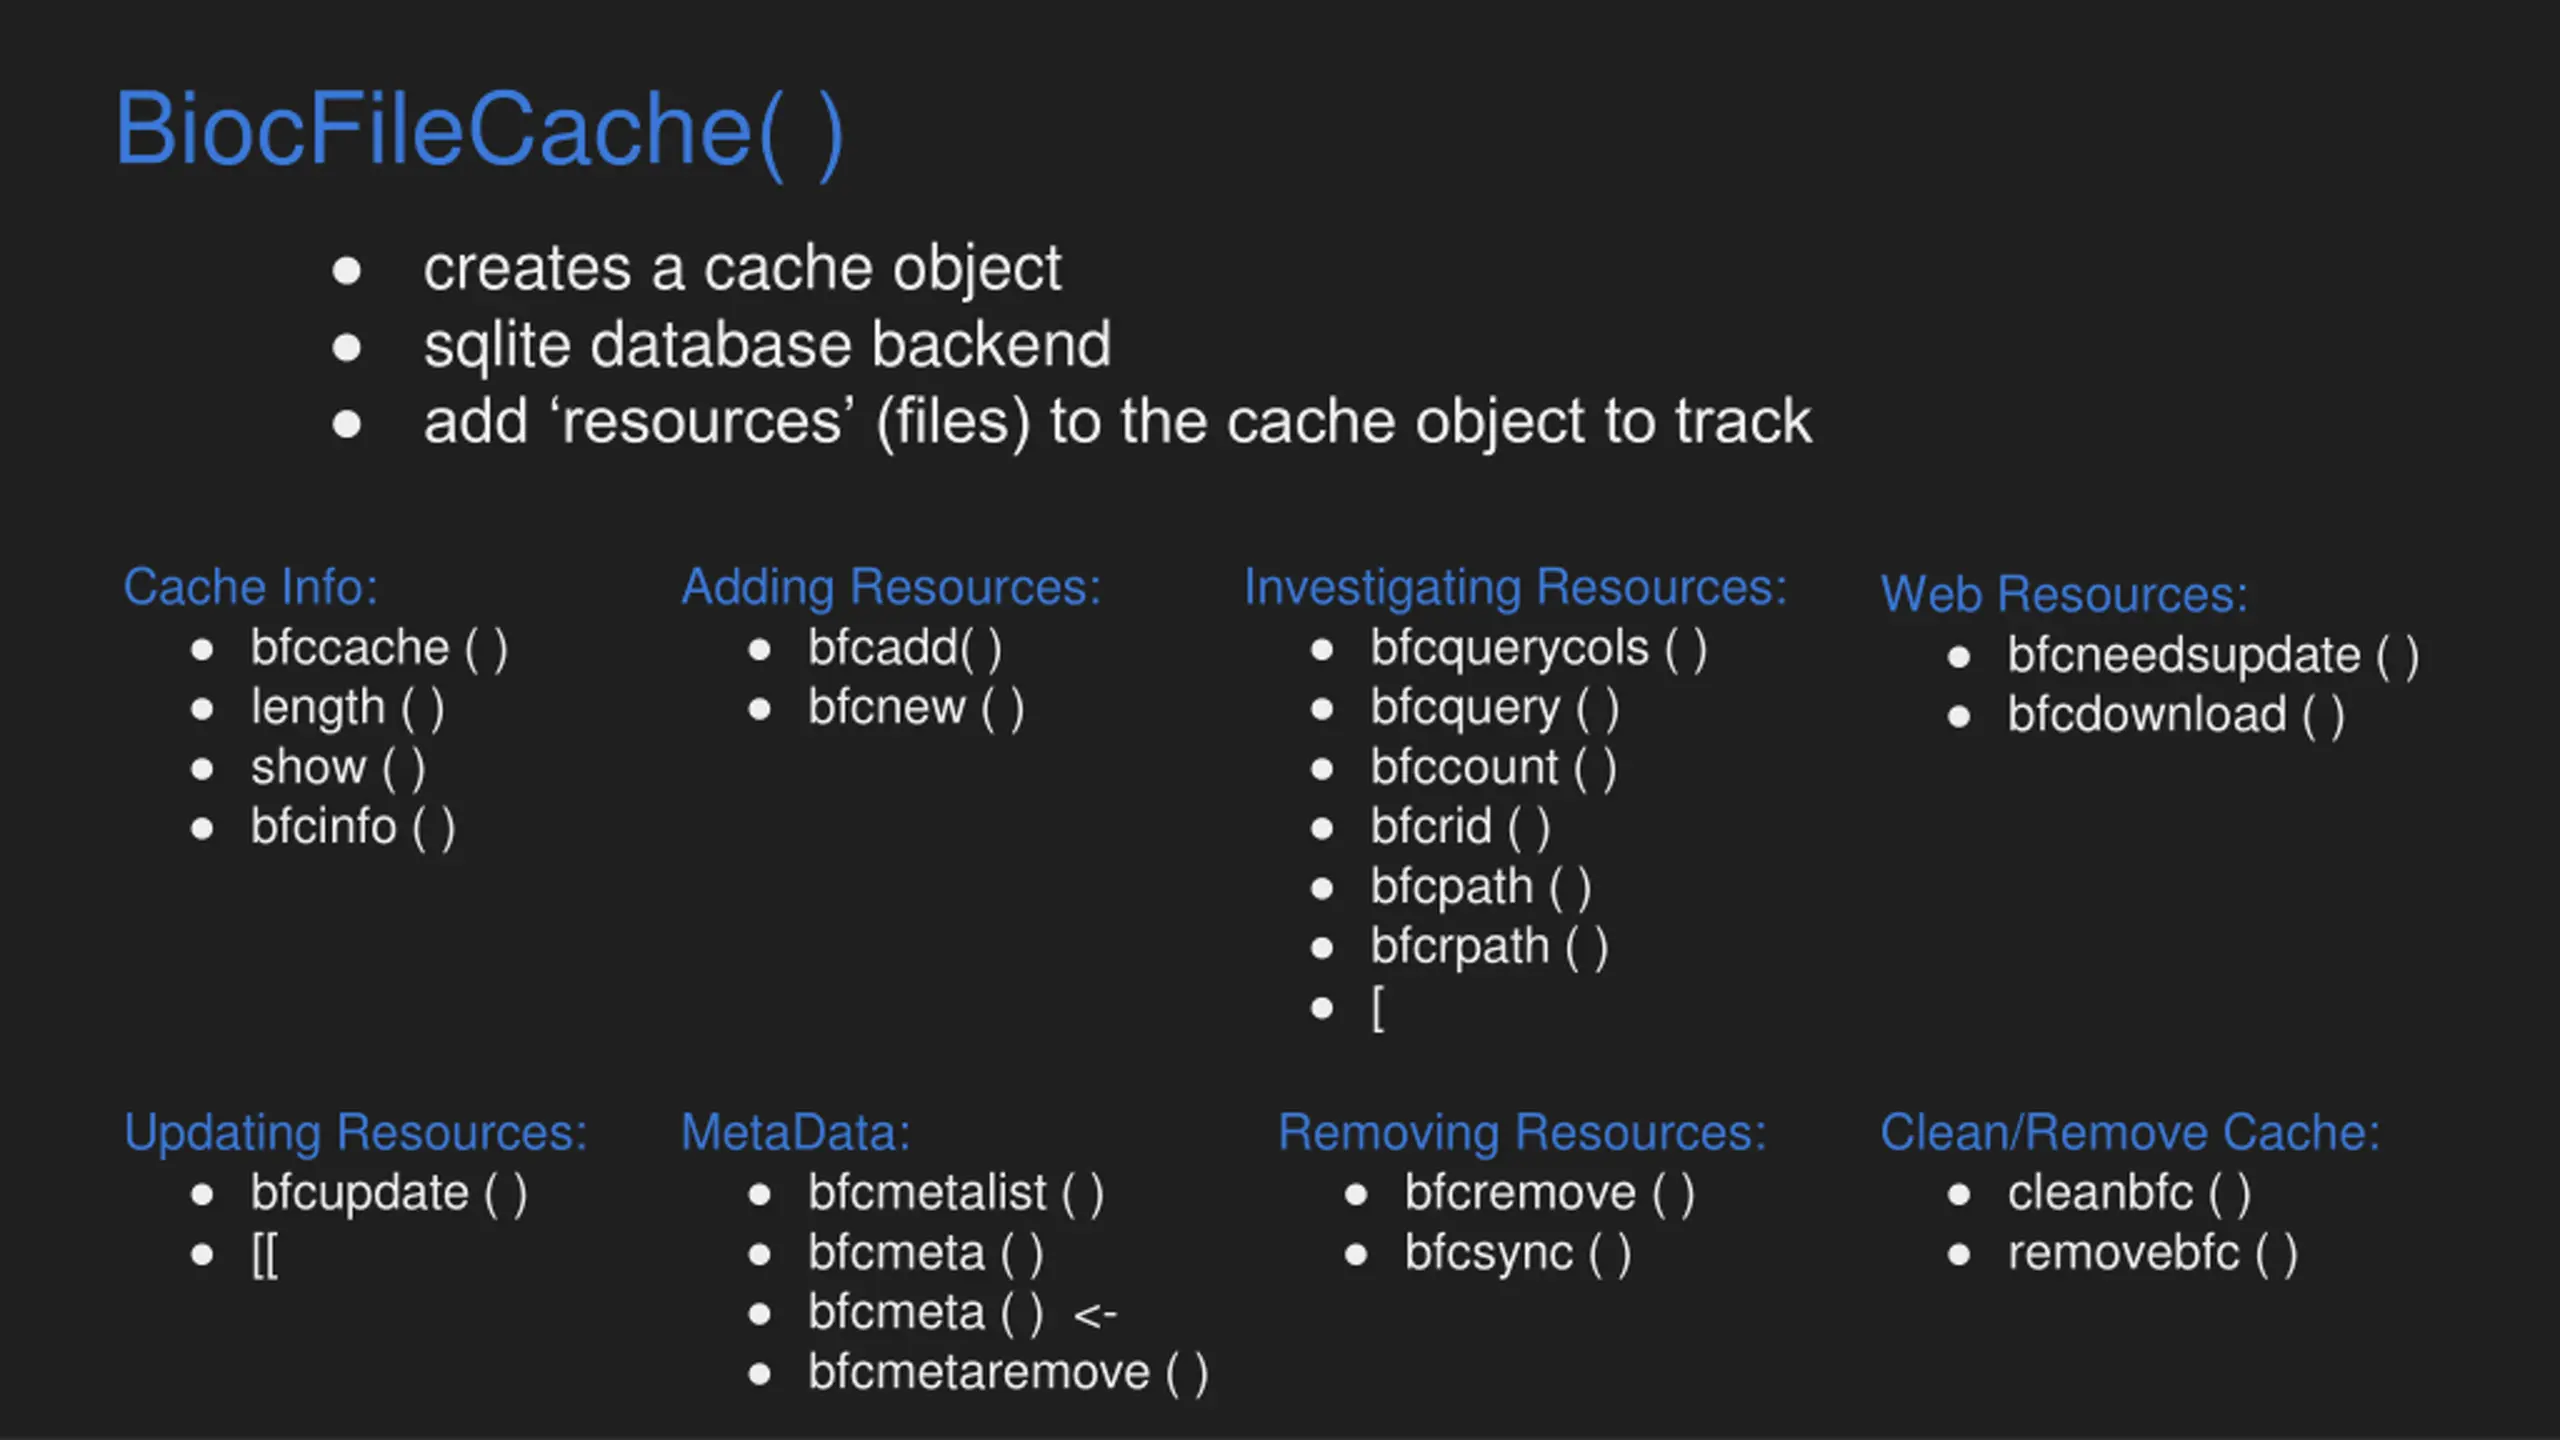
Task: Select the bfcrpath ( ) entry
Action: (1488, 946)
